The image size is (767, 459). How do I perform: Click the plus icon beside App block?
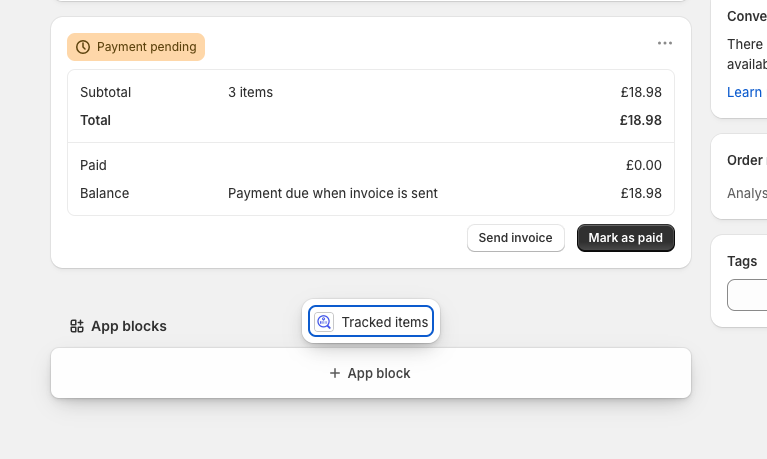pyautogui.click(x=335, y=373)
